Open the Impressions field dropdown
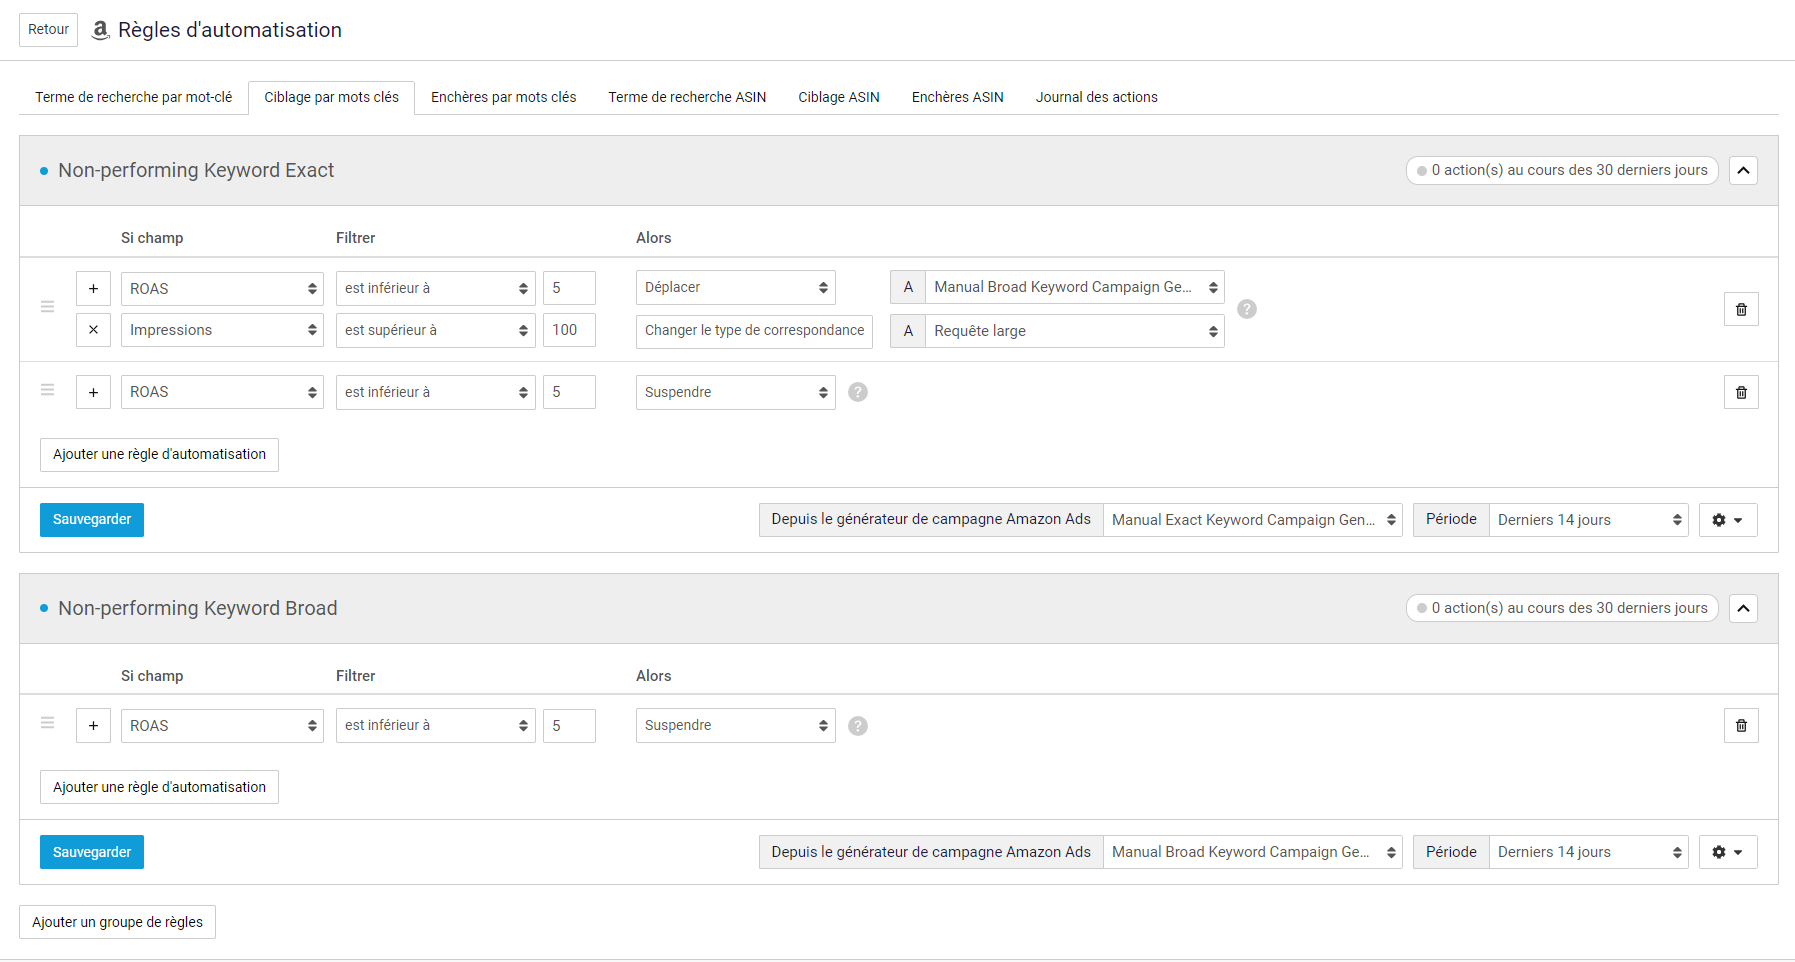This screenshot has width=1795, height=962. coord(222,330)
